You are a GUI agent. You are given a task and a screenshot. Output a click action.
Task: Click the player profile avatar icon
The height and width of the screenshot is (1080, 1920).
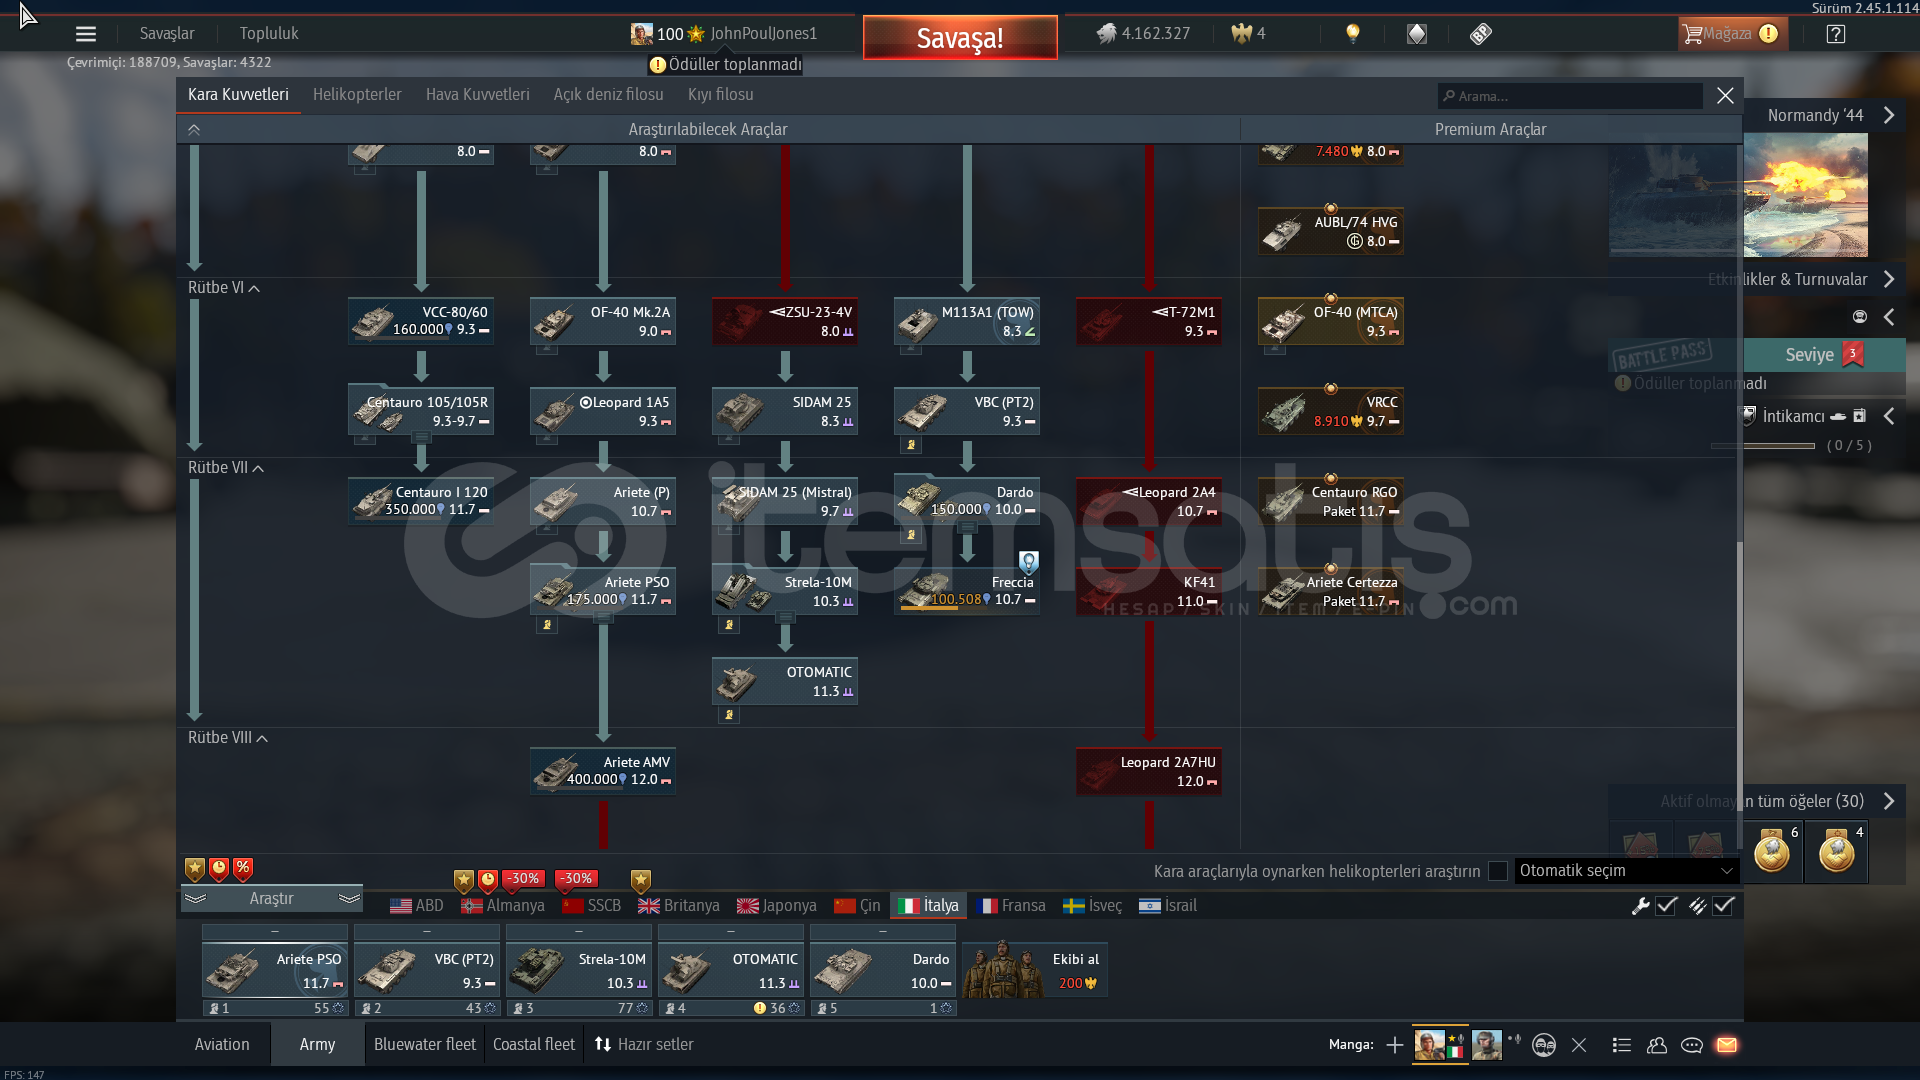[x=642, y=34]
